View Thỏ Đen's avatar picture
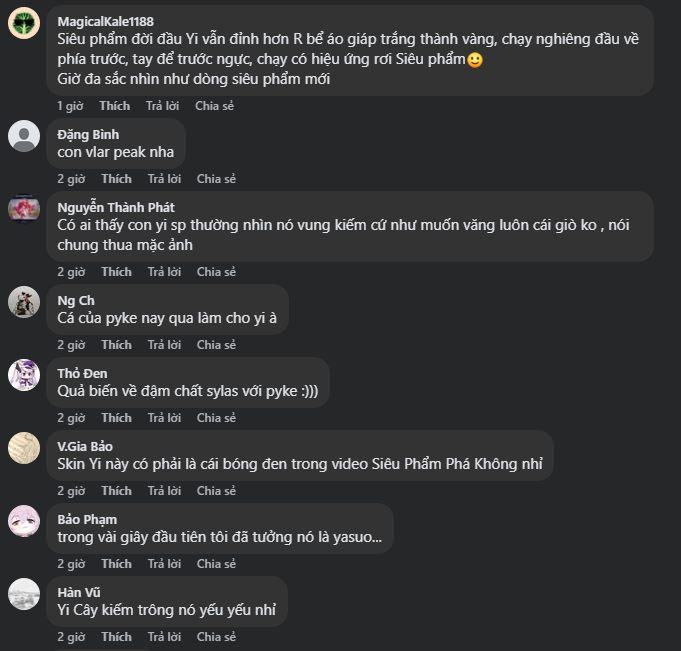681x651 pixels. 24,375
